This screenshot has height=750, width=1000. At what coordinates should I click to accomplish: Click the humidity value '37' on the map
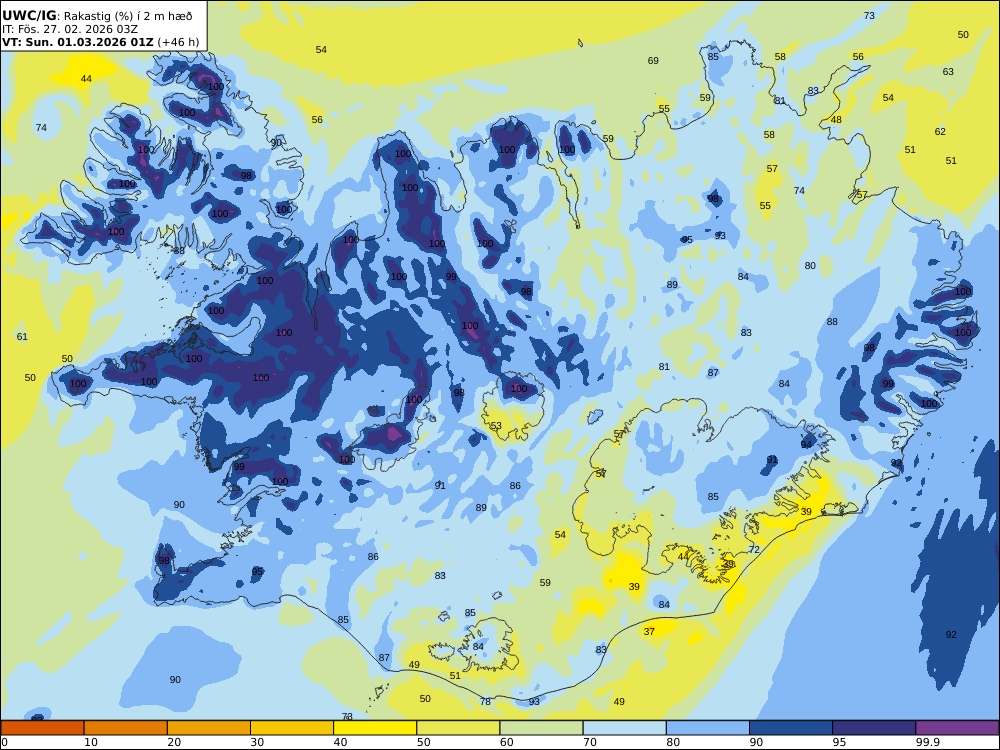pyautogui.click(x=649, y=631)
